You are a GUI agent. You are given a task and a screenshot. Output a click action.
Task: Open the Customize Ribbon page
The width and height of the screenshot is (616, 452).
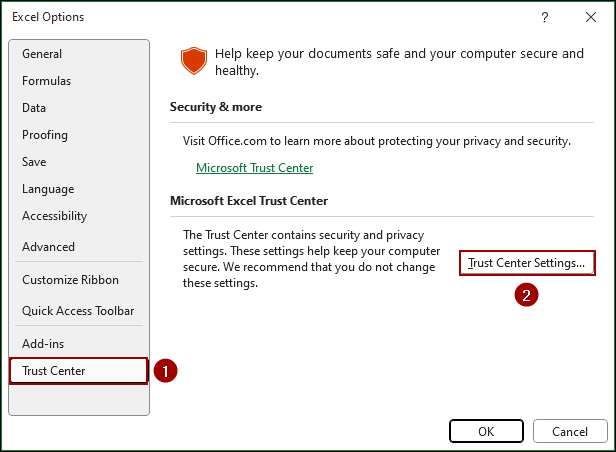70,280
